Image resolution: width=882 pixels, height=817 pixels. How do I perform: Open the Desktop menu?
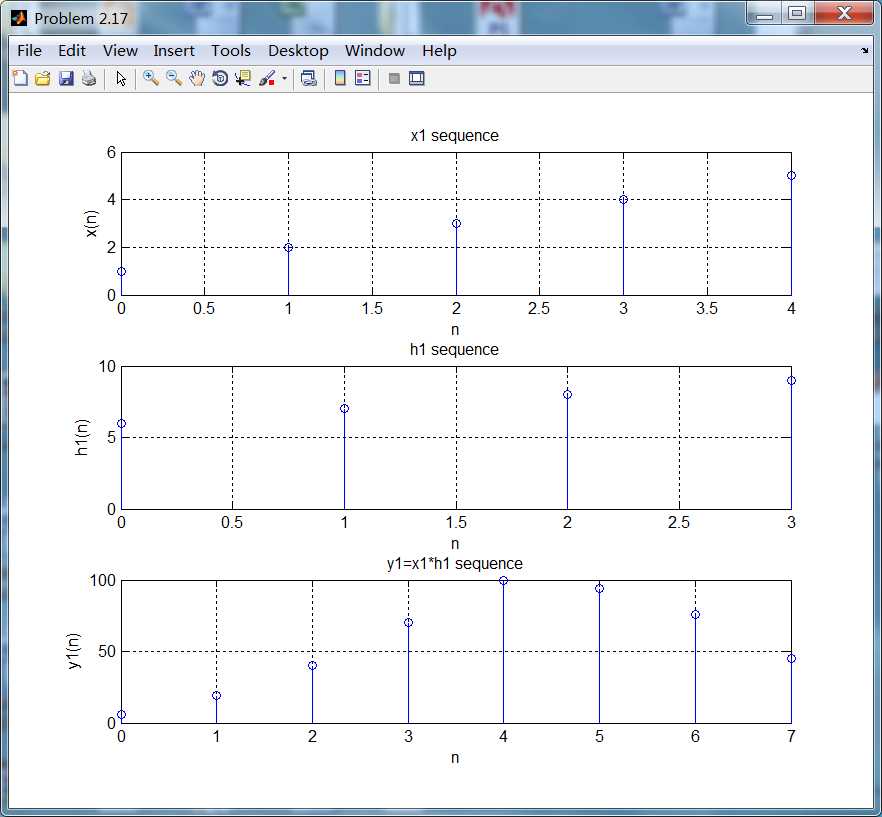[x=298, y=51]
